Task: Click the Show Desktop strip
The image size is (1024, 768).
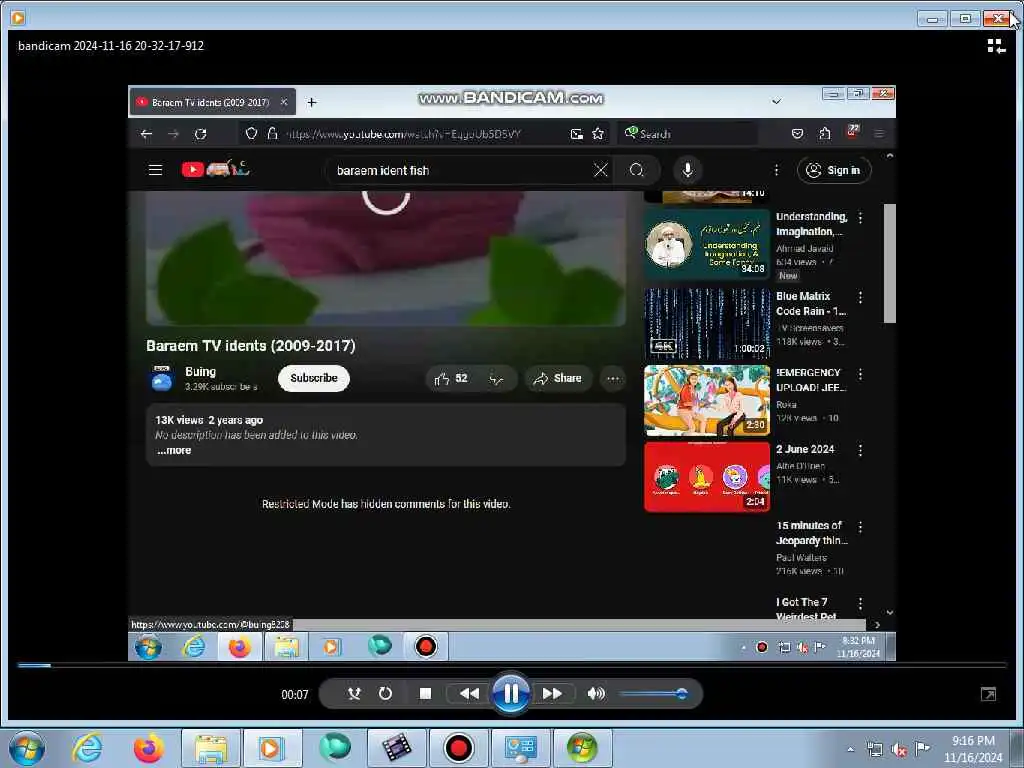Action: (1017, 748)
